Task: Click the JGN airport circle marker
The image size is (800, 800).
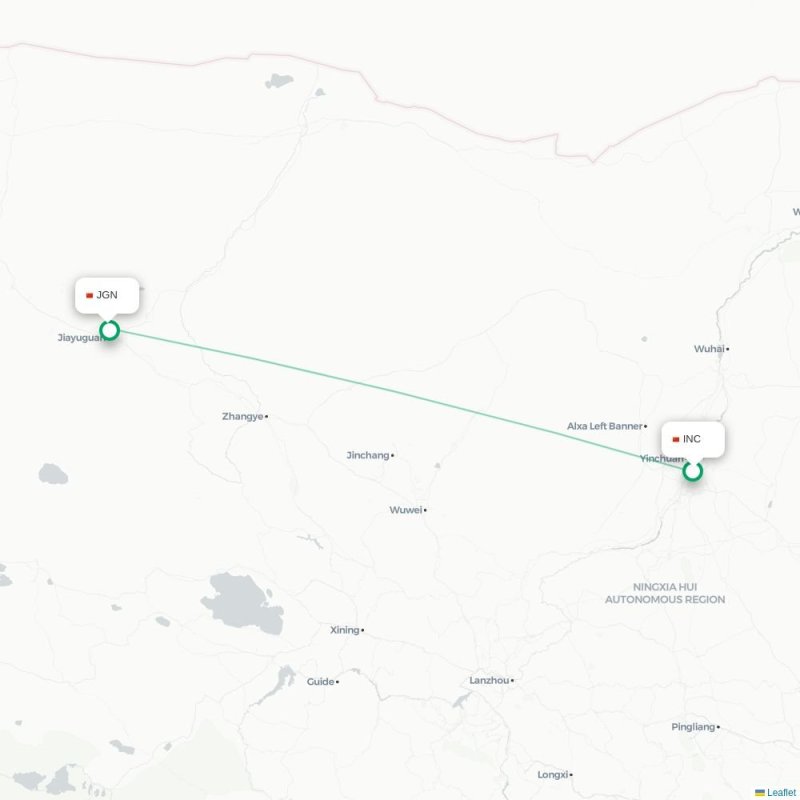Action: [x=110, y=331]
